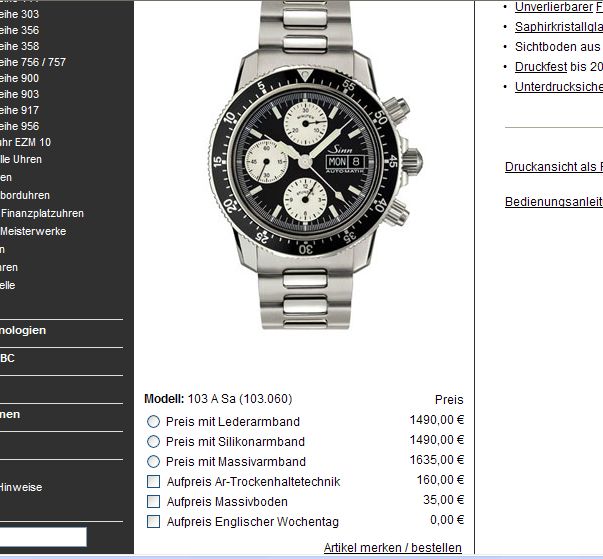The height and width of the screenshot is (559, 603).
Task: Click the Sinn 103 watch image
Action: pyautogui.click(x=315, y=165)
